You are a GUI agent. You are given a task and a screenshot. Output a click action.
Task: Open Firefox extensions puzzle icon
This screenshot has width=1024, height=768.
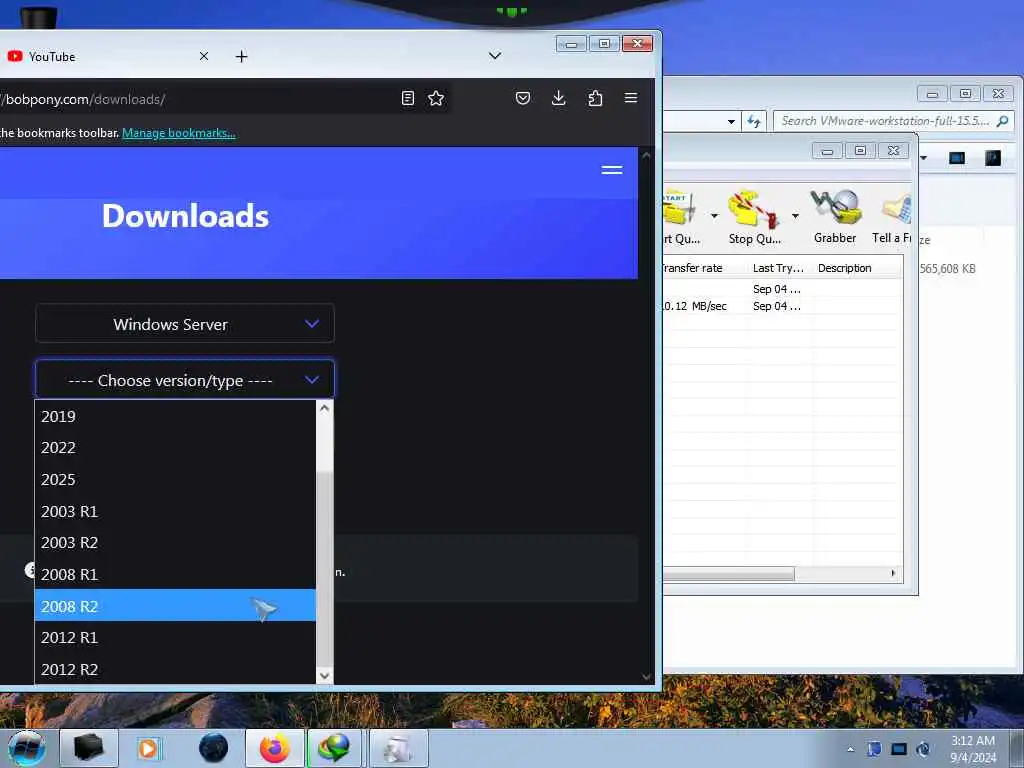(x=594, y=98)
